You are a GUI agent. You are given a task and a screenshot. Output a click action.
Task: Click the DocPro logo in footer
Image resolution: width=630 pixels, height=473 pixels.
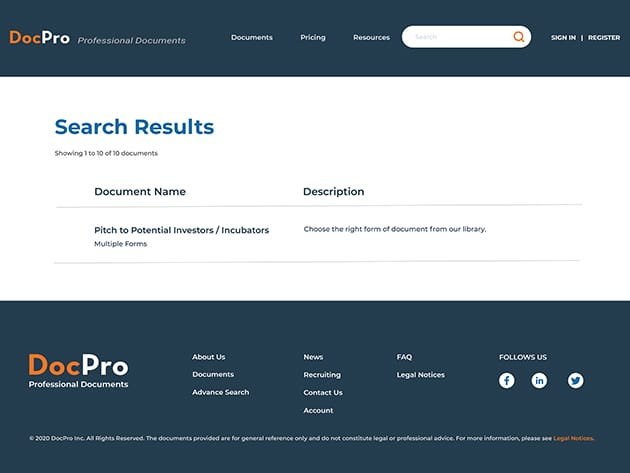pos(78,368)
